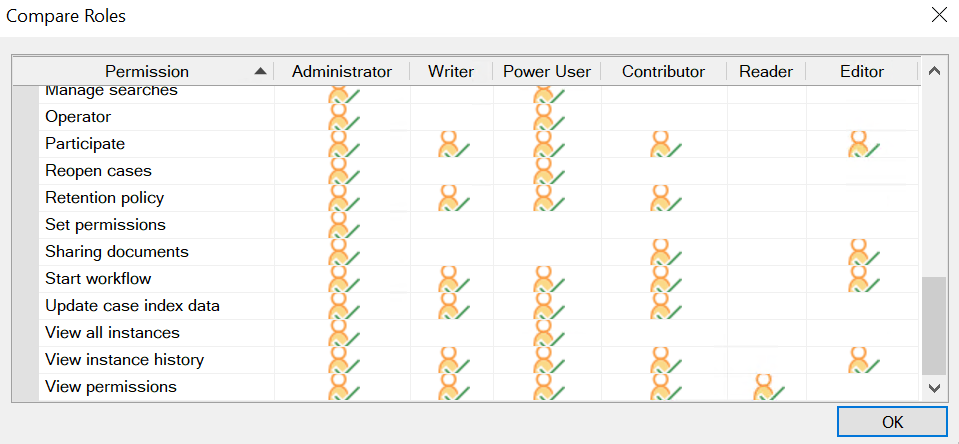Click the Administrator column header
The width and height of the screenshot is (959, 444).
tap(342, 72)
